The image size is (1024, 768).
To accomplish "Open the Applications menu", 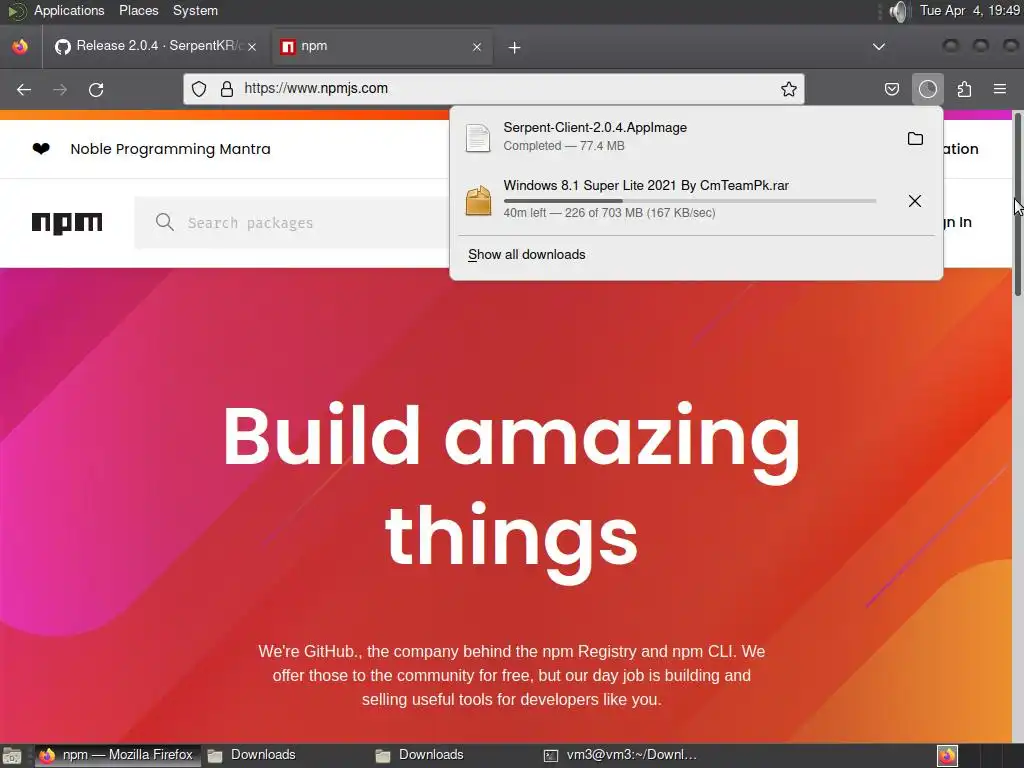I will (x=69, y=10).
